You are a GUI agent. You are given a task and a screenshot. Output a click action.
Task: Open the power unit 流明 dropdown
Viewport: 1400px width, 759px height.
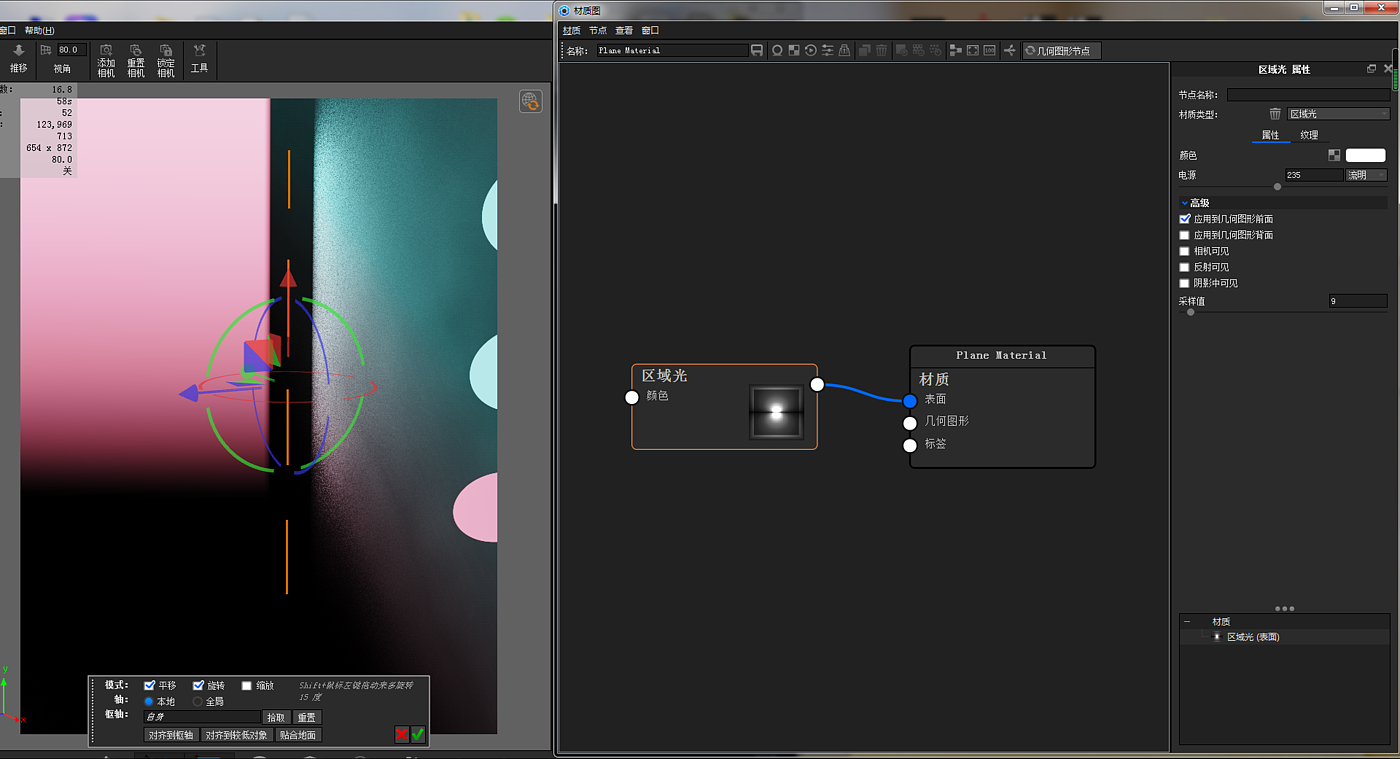1366,175
